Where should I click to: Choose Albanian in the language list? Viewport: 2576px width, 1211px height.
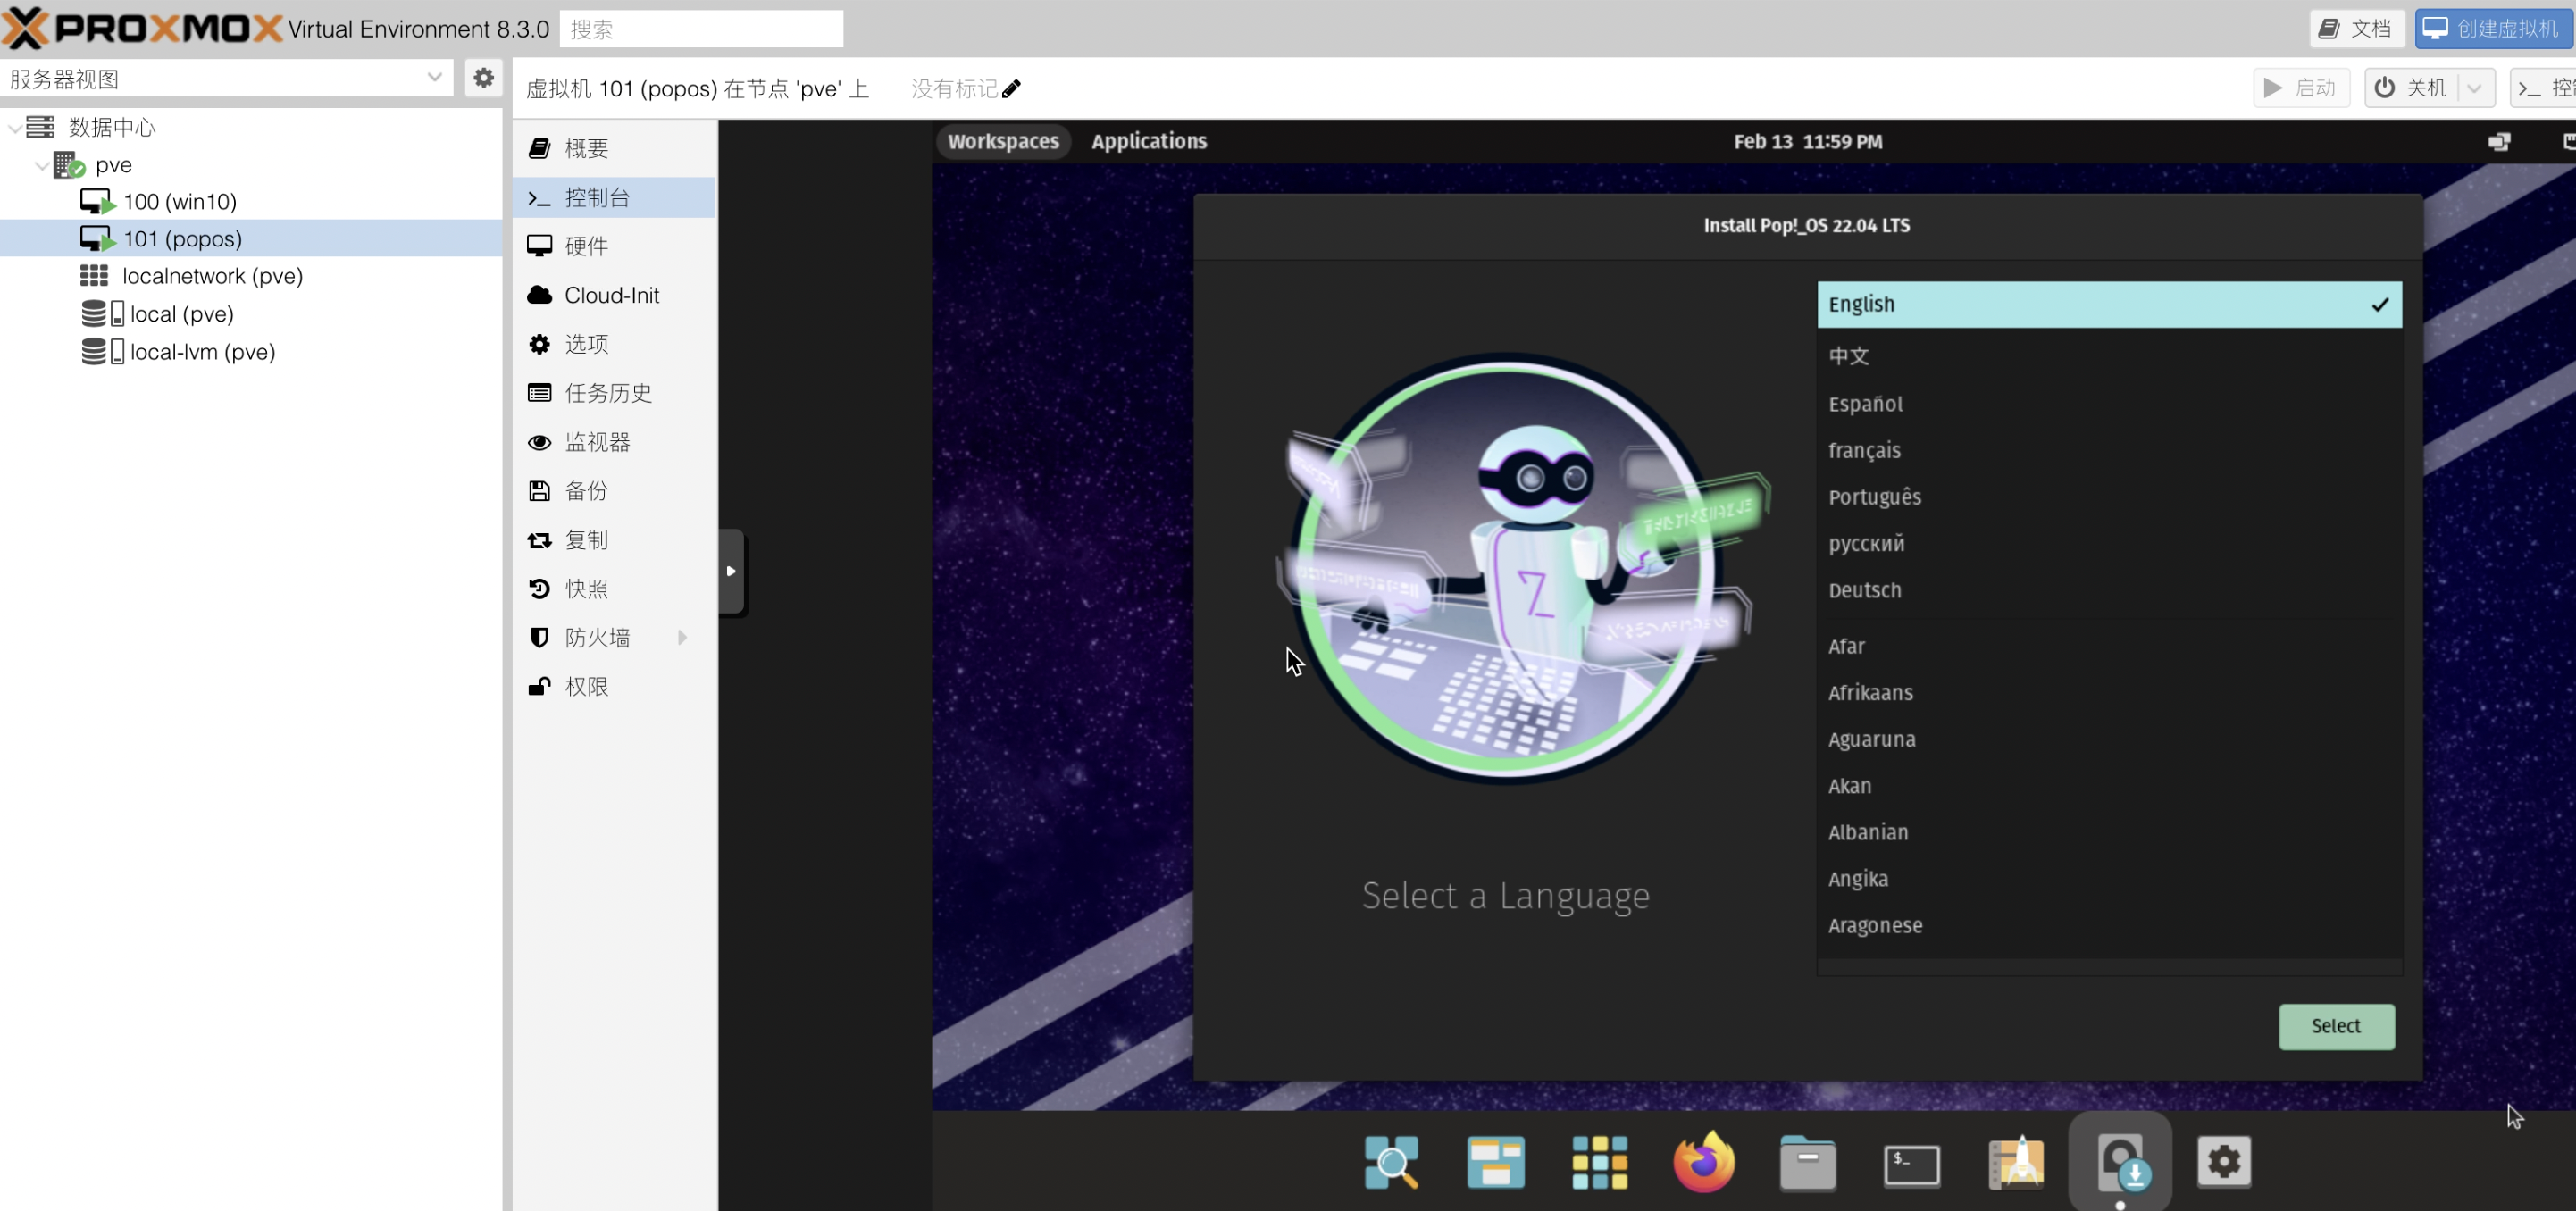[2109, 832]
